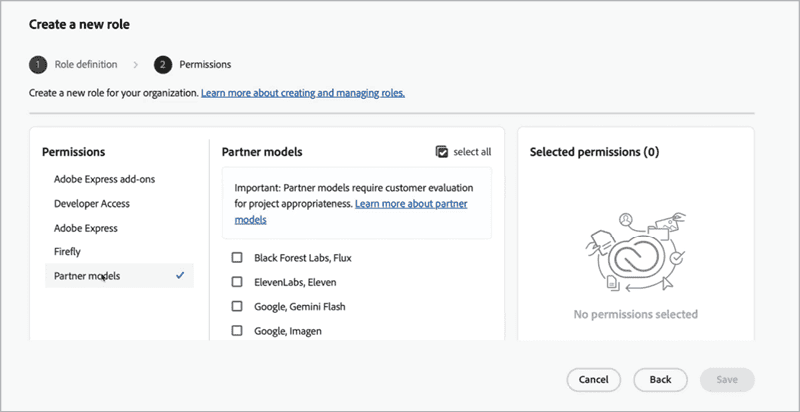Click the No permissions selected text
The image size is (800, 412).
[x=636, y=314]
